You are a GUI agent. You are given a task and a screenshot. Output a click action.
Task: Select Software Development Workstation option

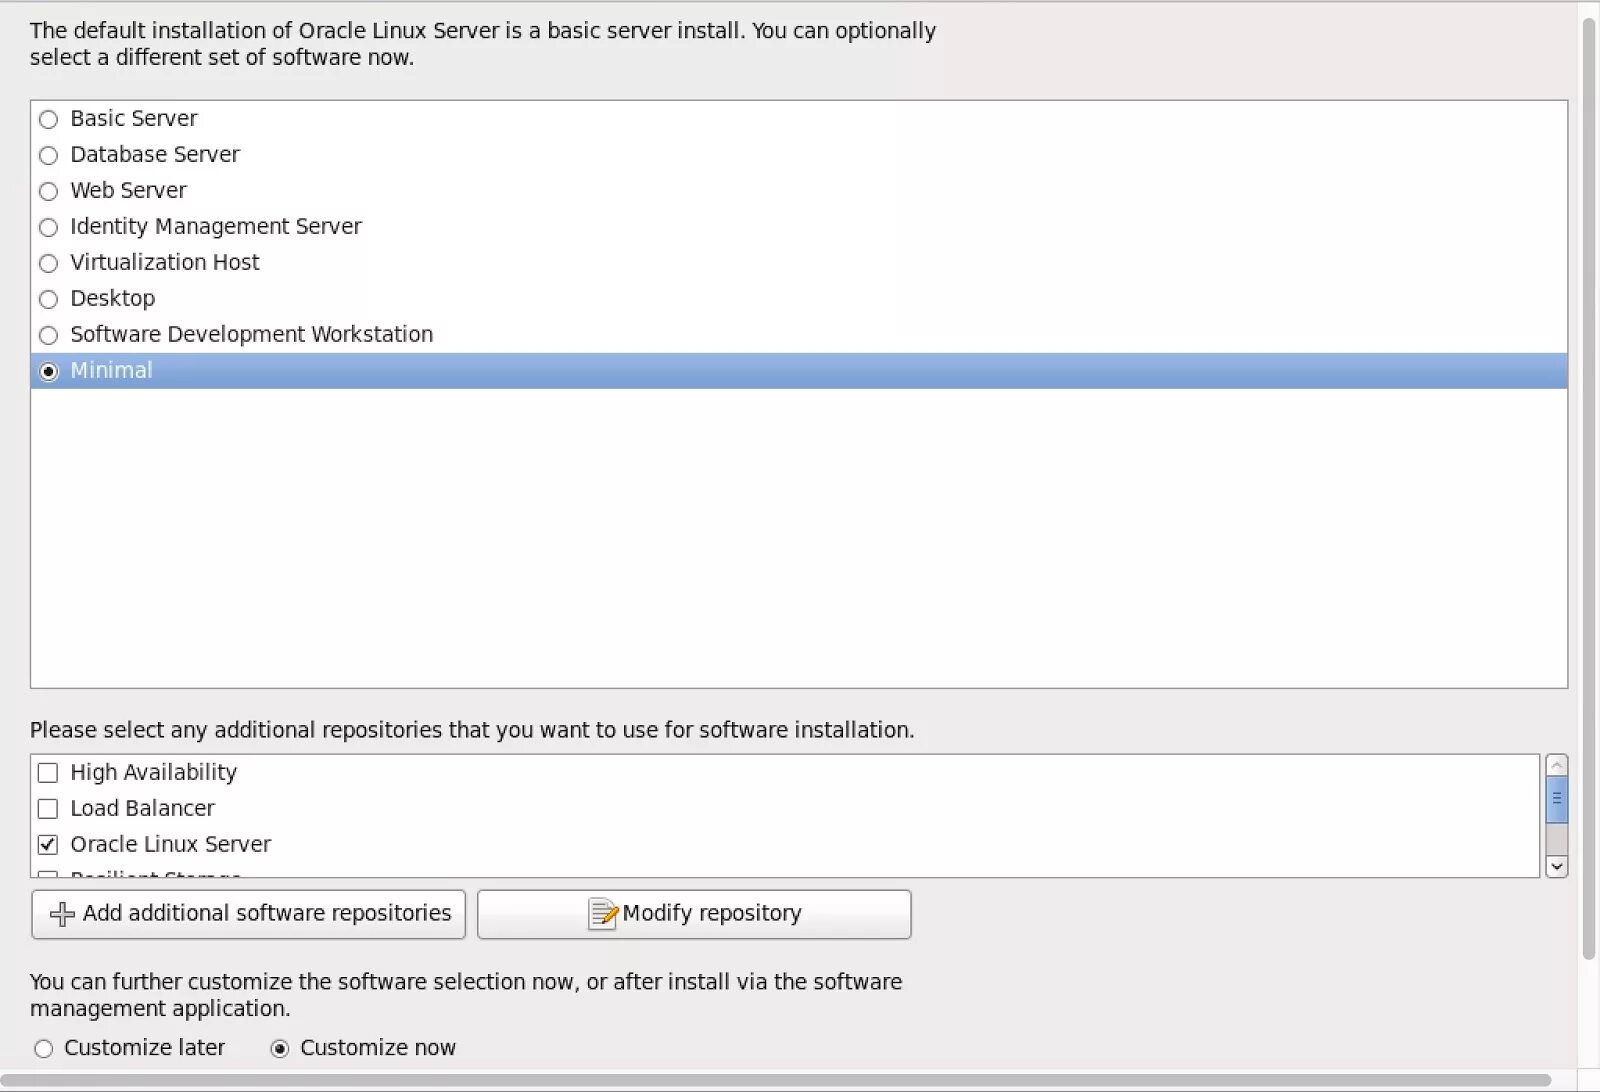(48, 336)
